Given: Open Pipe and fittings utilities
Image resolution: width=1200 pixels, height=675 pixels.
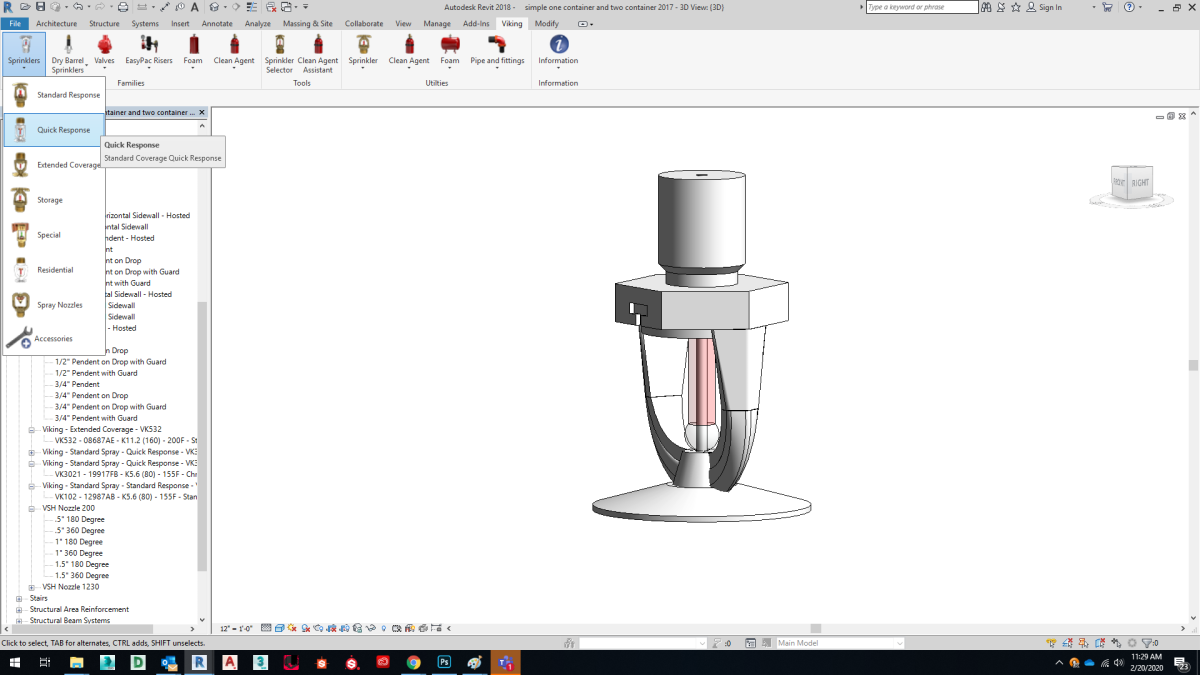Looking at the screenshot, I should pyautogui.click(x=497, y=54).
